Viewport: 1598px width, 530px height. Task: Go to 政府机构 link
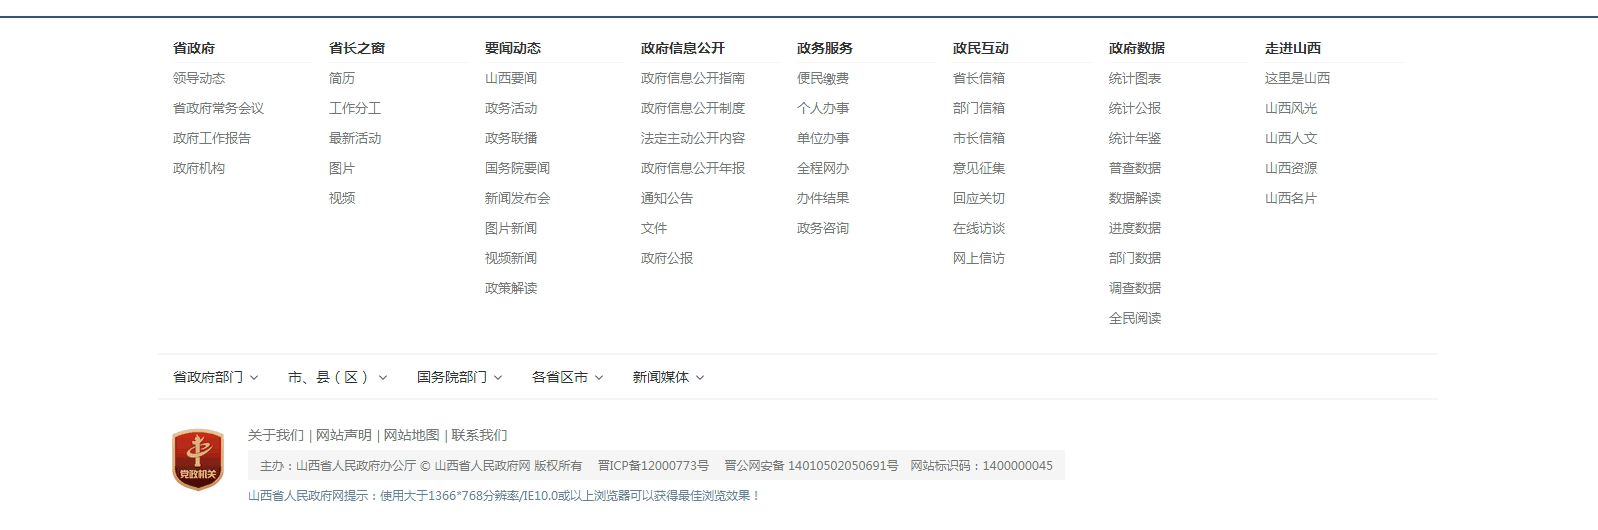199,168
